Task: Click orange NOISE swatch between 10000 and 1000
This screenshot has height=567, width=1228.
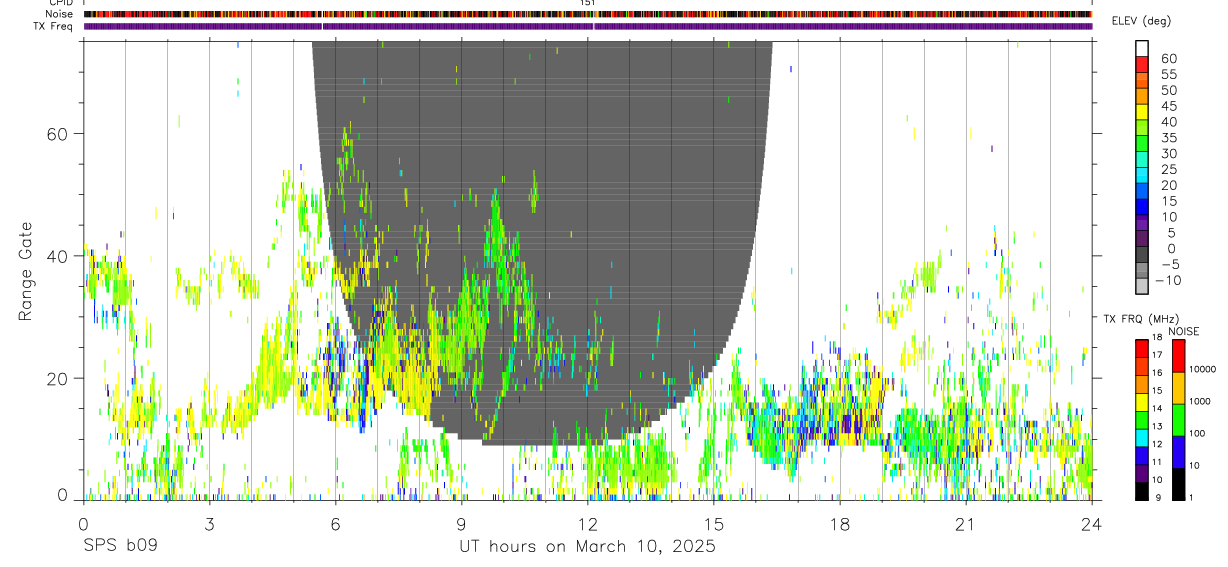Action: 1178,387
